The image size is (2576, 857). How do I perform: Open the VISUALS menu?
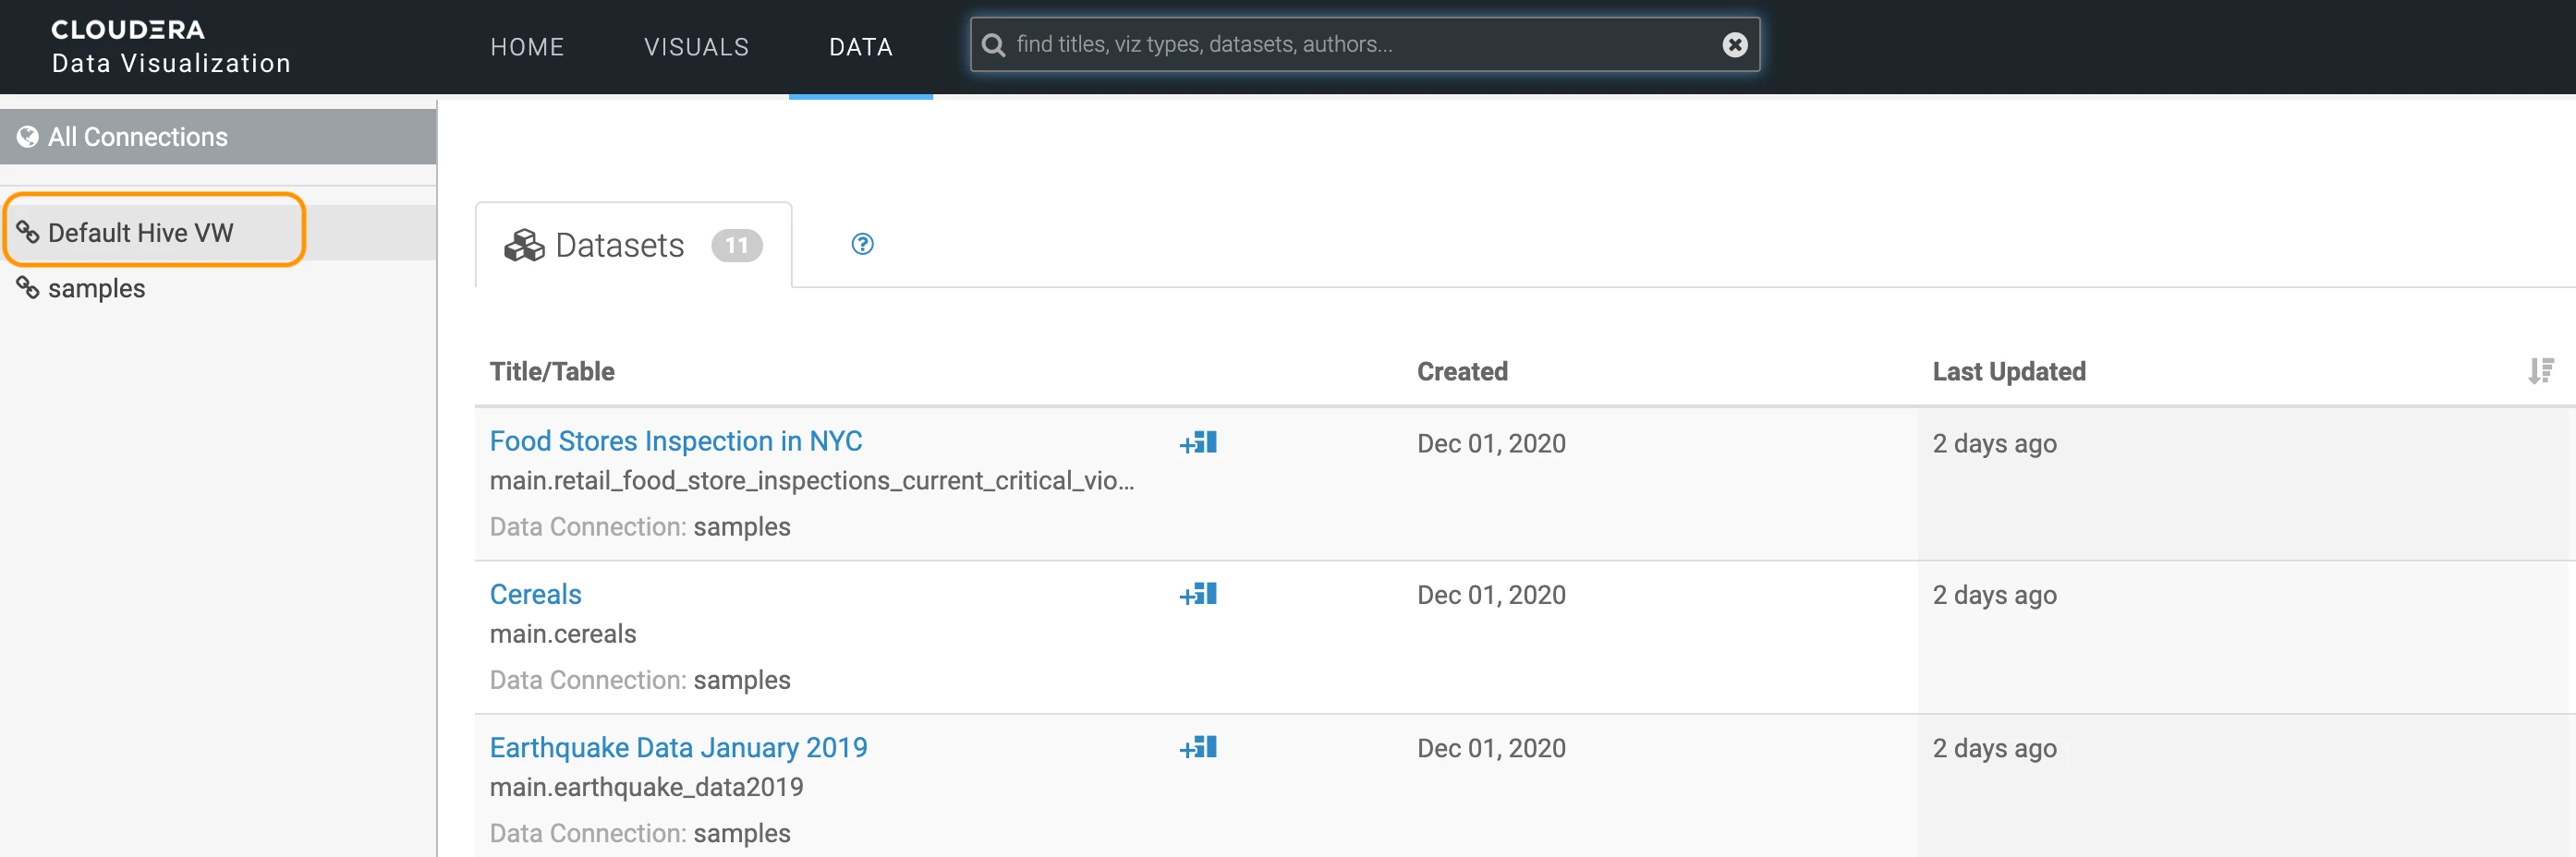click(697, 47)
